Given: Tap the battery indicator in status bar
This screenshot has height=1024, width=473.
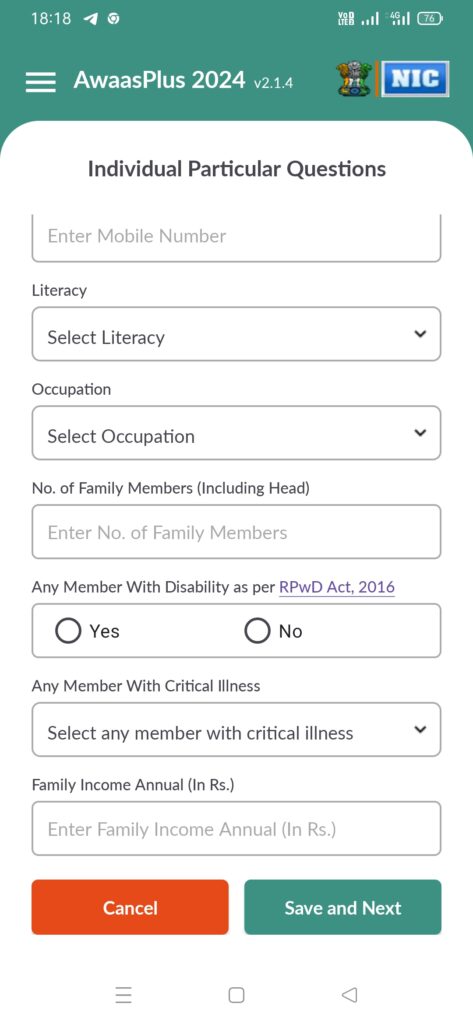Looking at the screenshot, I should click(430, 19).
